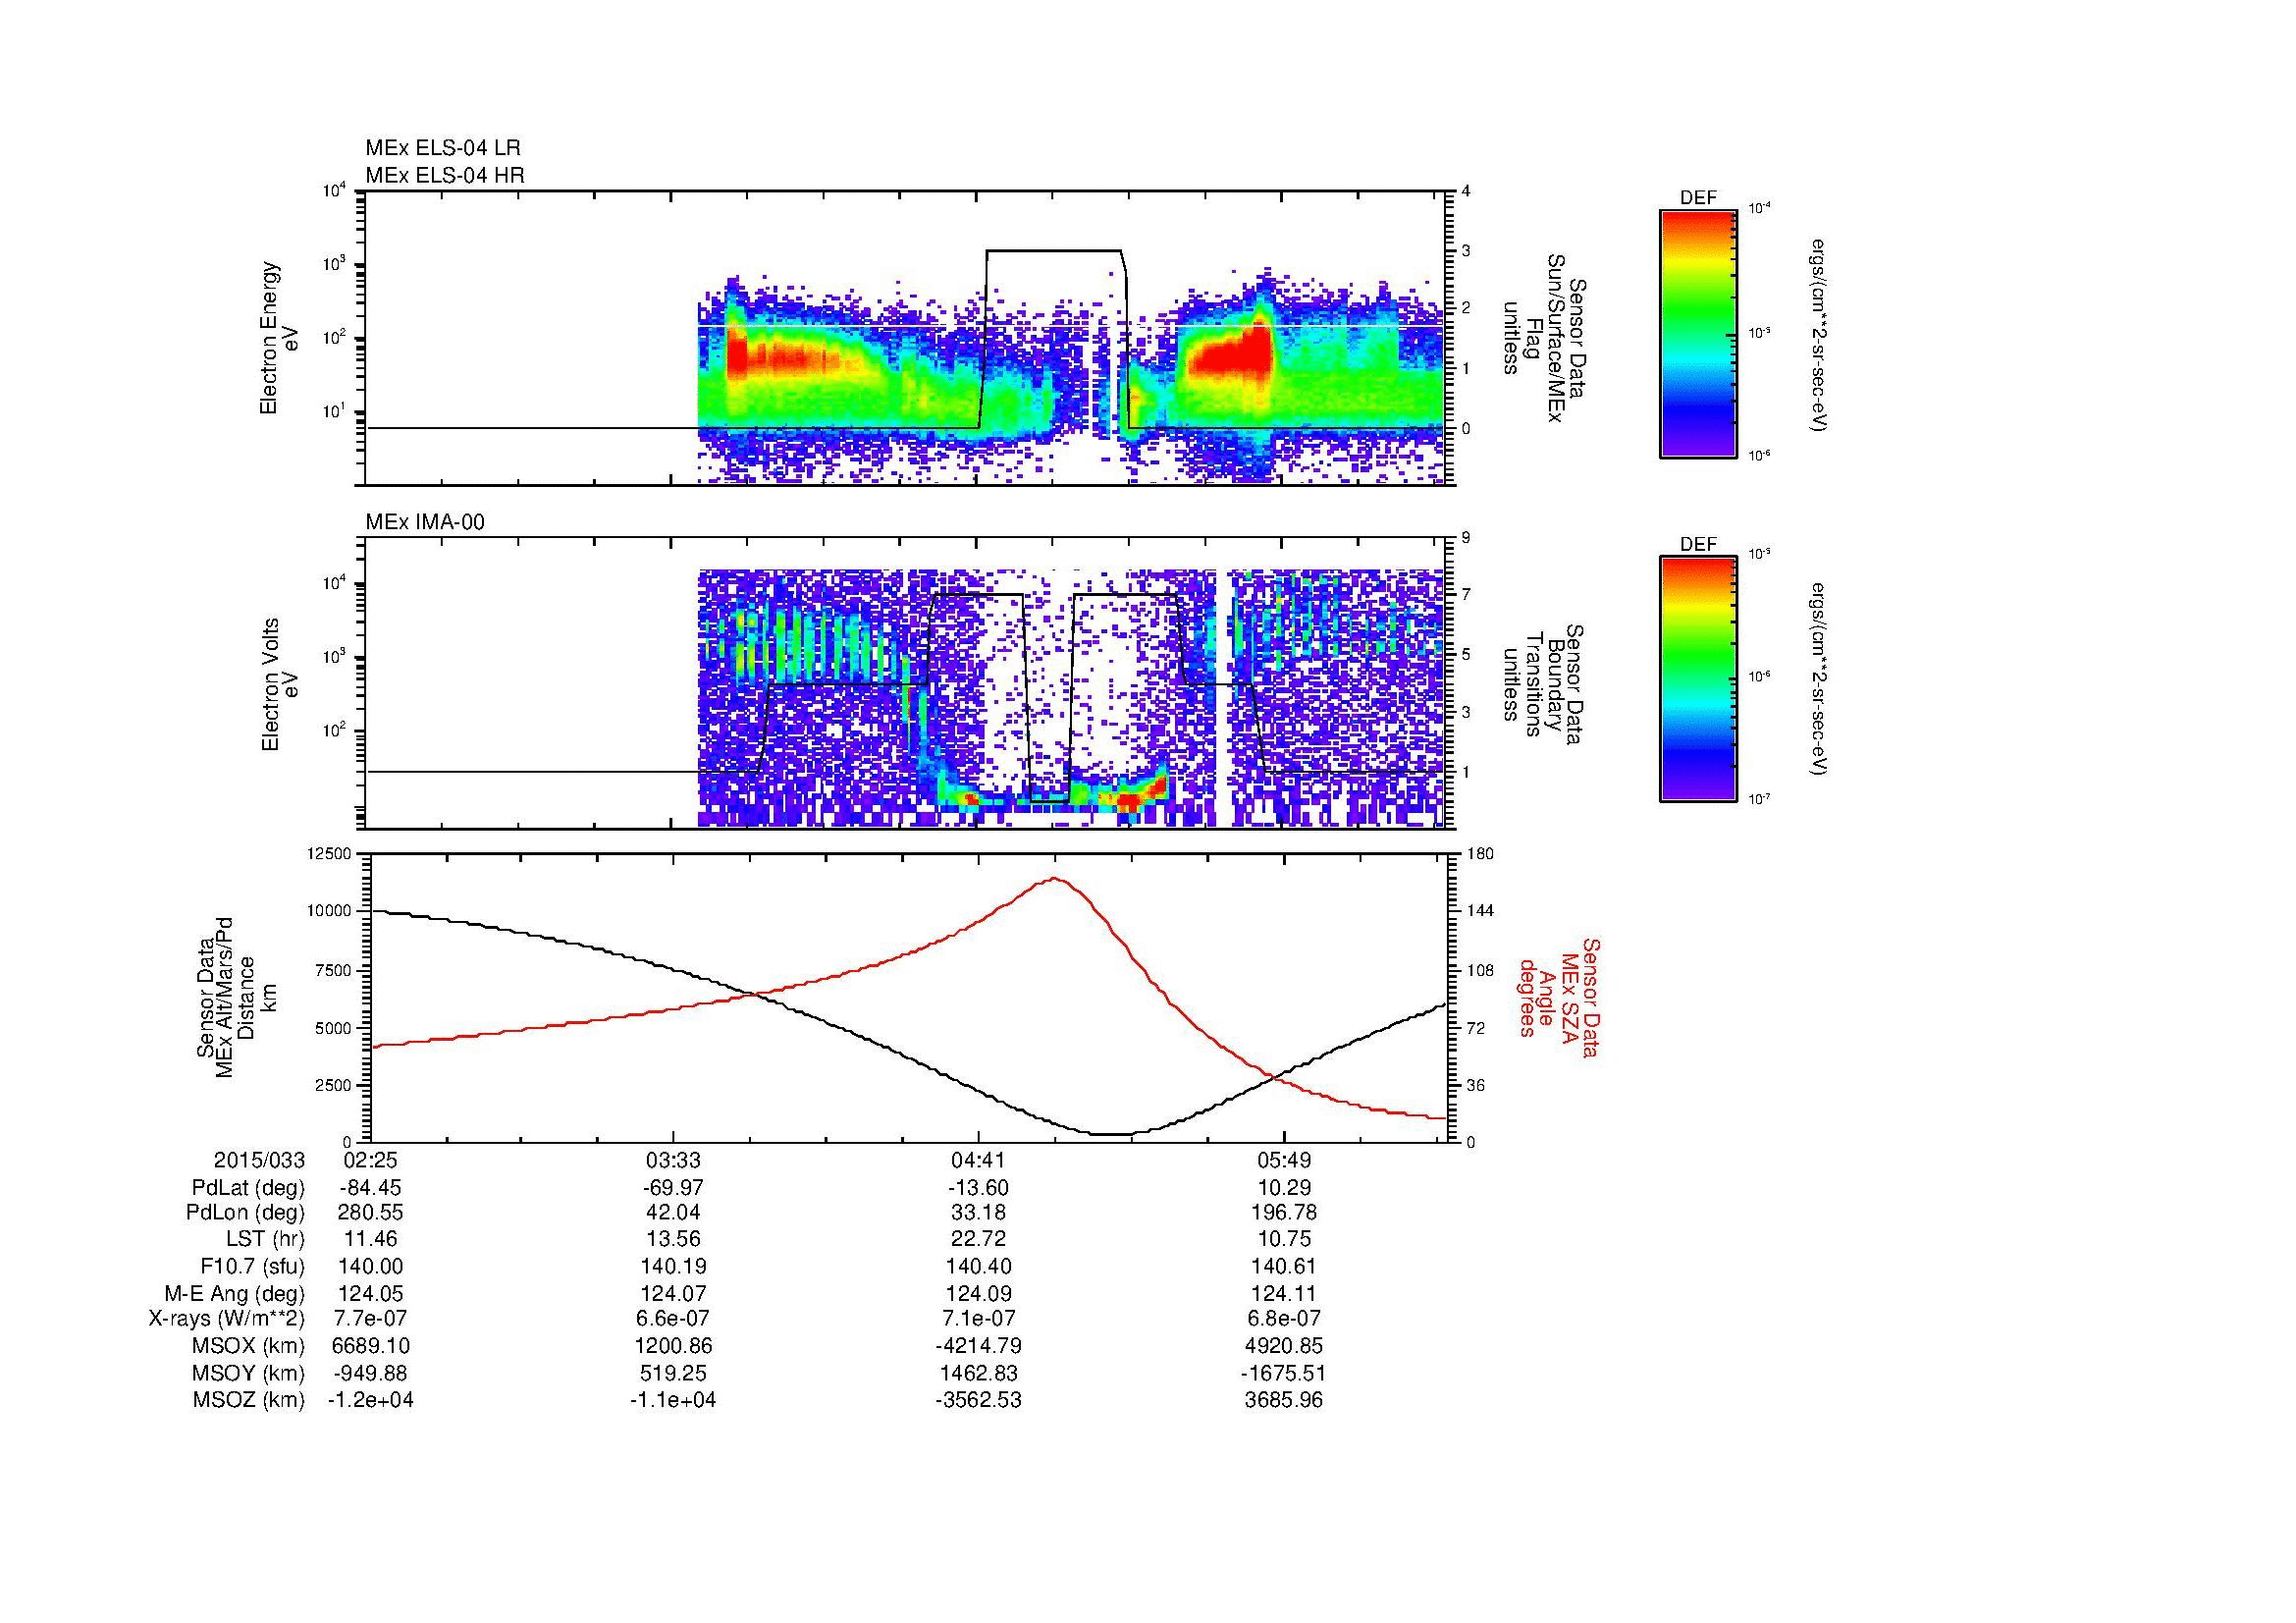Click the black altitude curve minimum
This screenshot has height=1623, width=2296.
pyautogui.click(x=1110, y=1134)
